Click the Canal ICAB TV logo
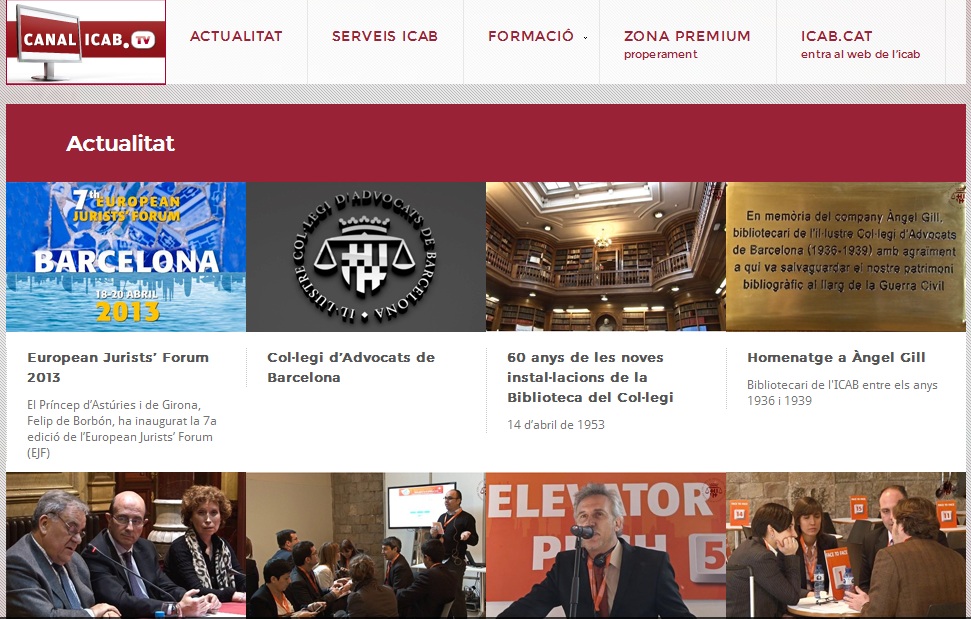The height and width of the screenshot is (619, 971). (x=86, y=42)
